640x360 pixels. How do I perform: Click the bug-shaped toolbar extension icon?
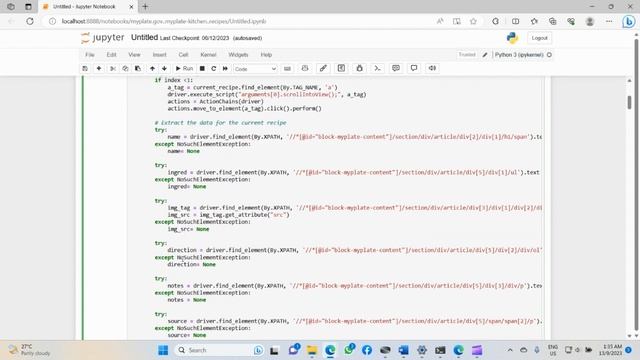click(360, 69)
